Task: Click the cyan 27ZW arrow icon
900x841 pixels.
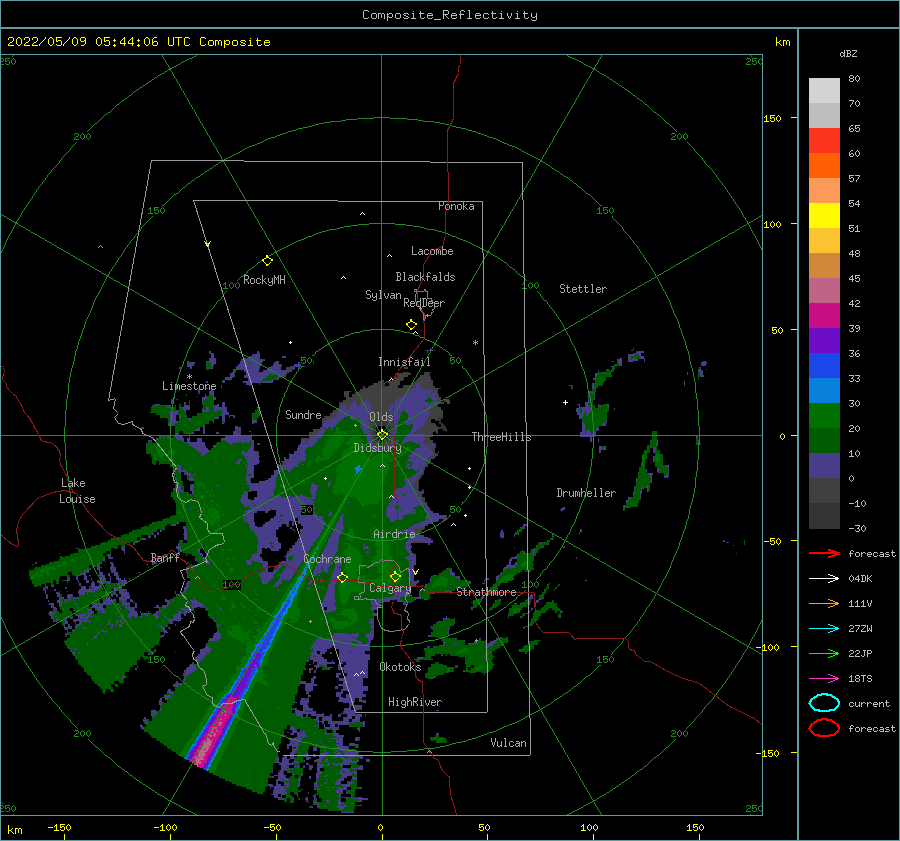Action: (x=824, y=629)
